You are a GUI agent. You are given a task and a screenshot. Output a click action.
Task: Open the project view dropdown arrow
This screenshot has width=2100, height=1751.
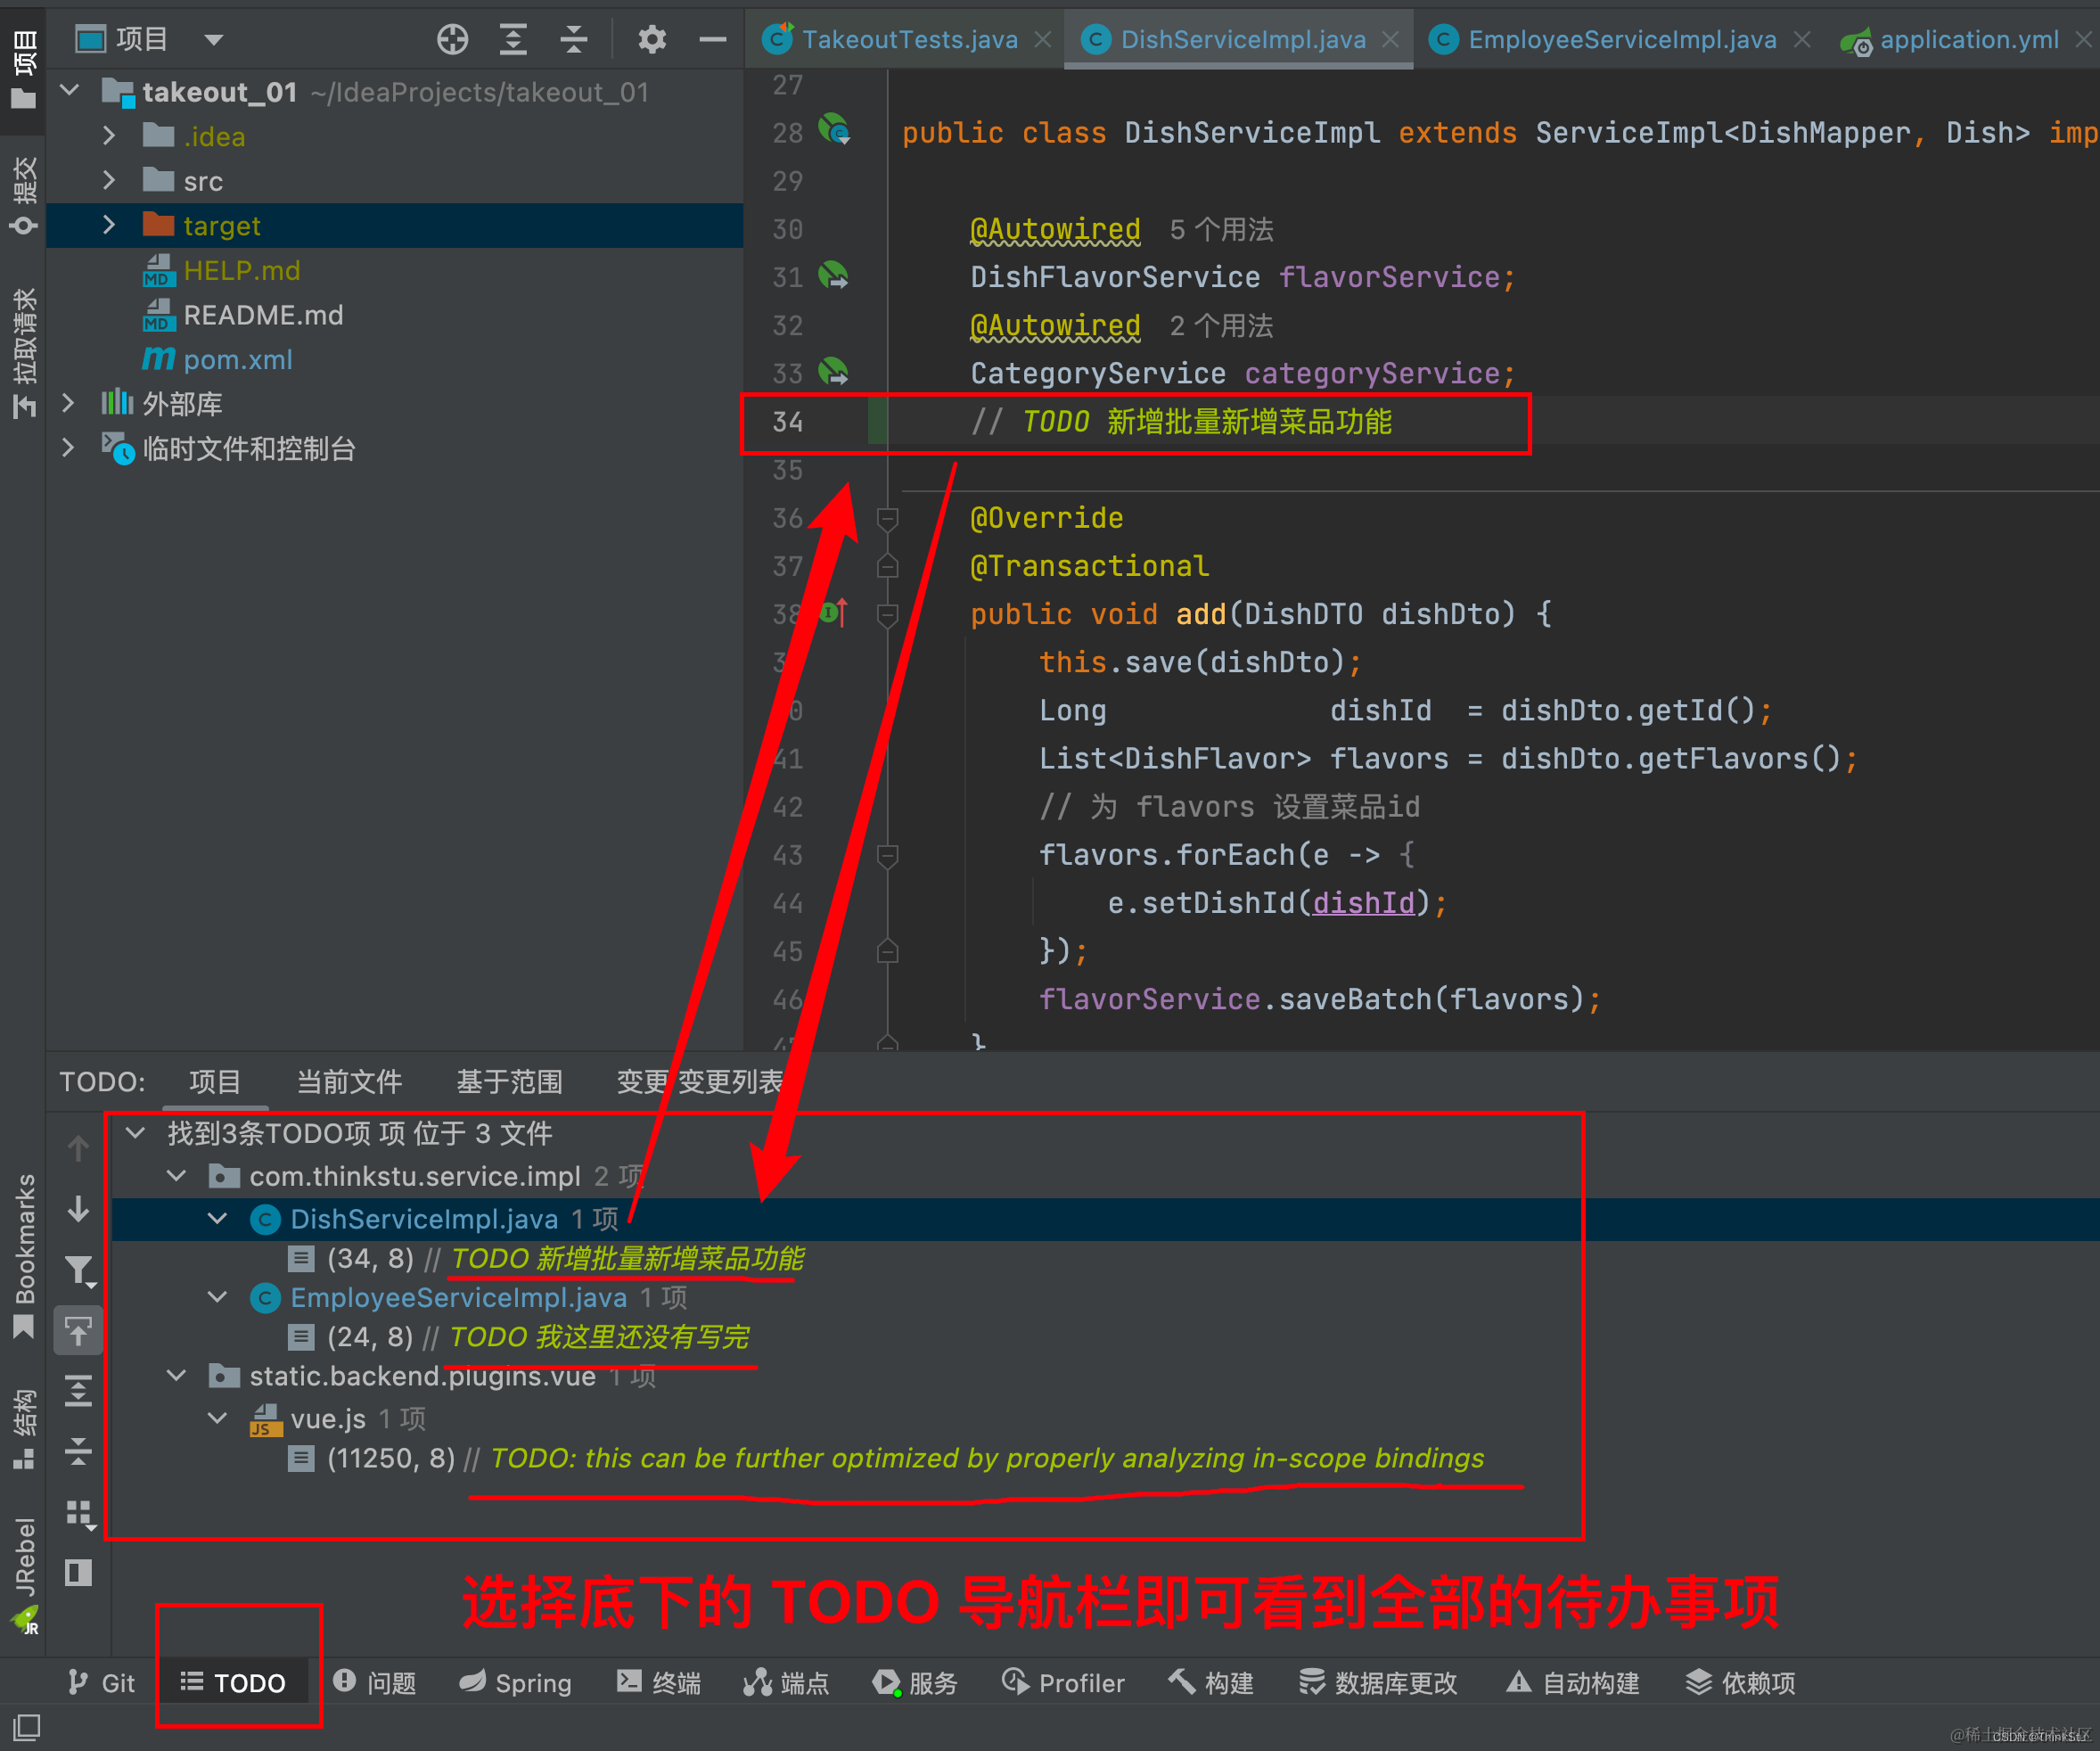(213, 40)
